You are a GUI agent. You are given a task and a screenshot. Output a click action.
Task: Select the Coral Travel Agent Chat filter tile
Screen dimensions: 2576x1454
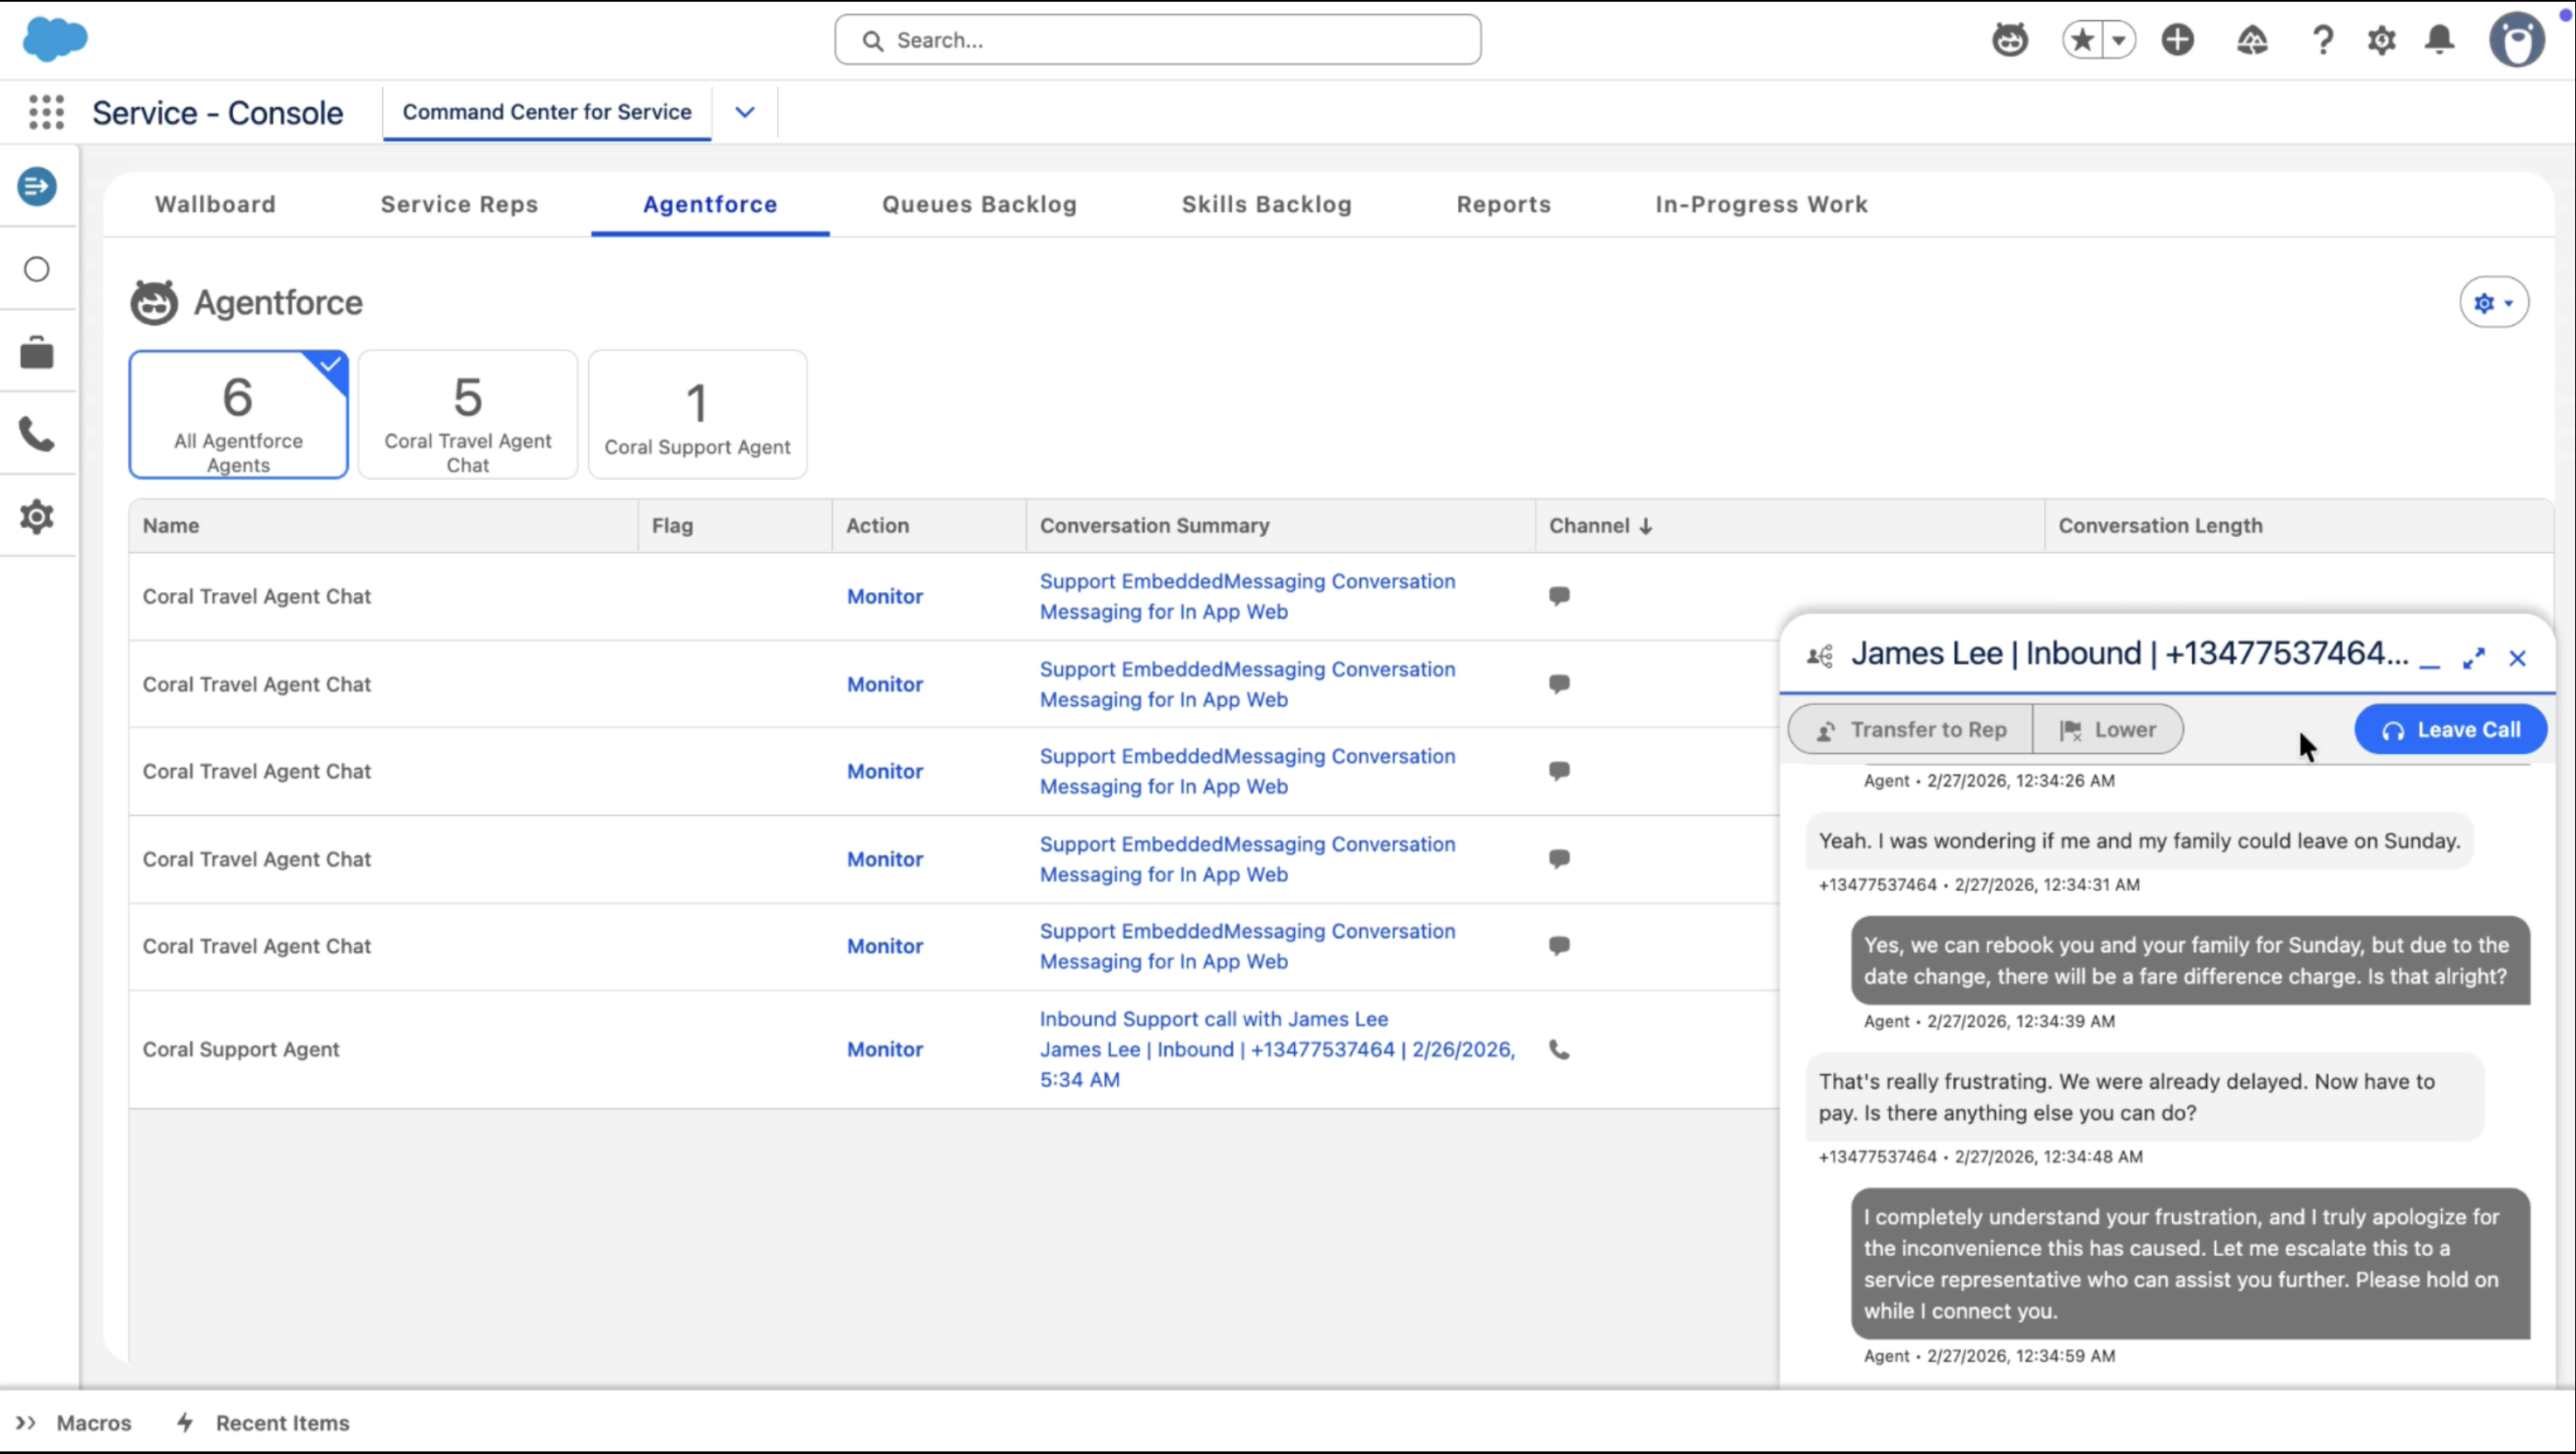(x=467, y=414)
